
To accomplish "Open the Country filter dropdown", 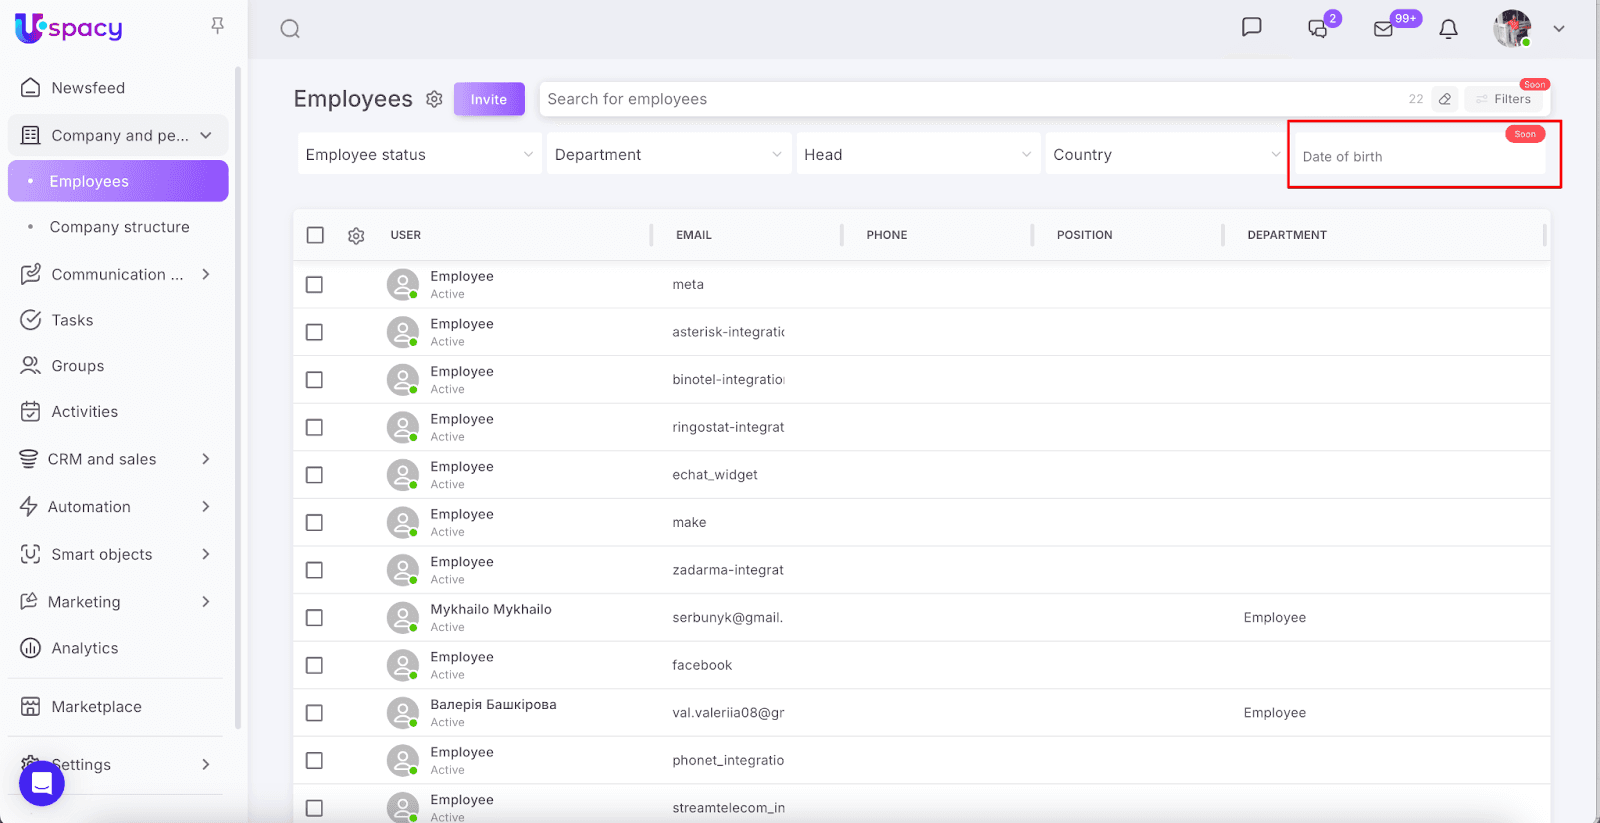I will (1166, 155).
